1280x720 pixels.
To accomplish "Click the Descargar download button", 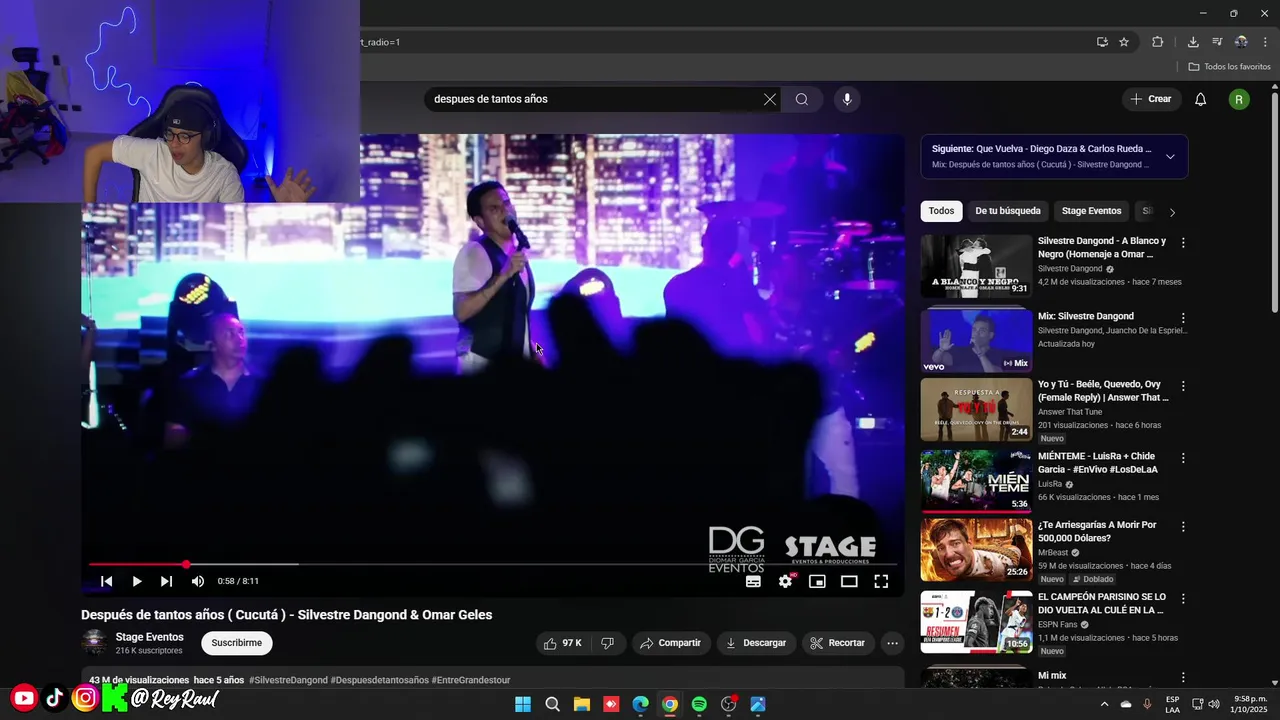I will (x=756, y=643).
